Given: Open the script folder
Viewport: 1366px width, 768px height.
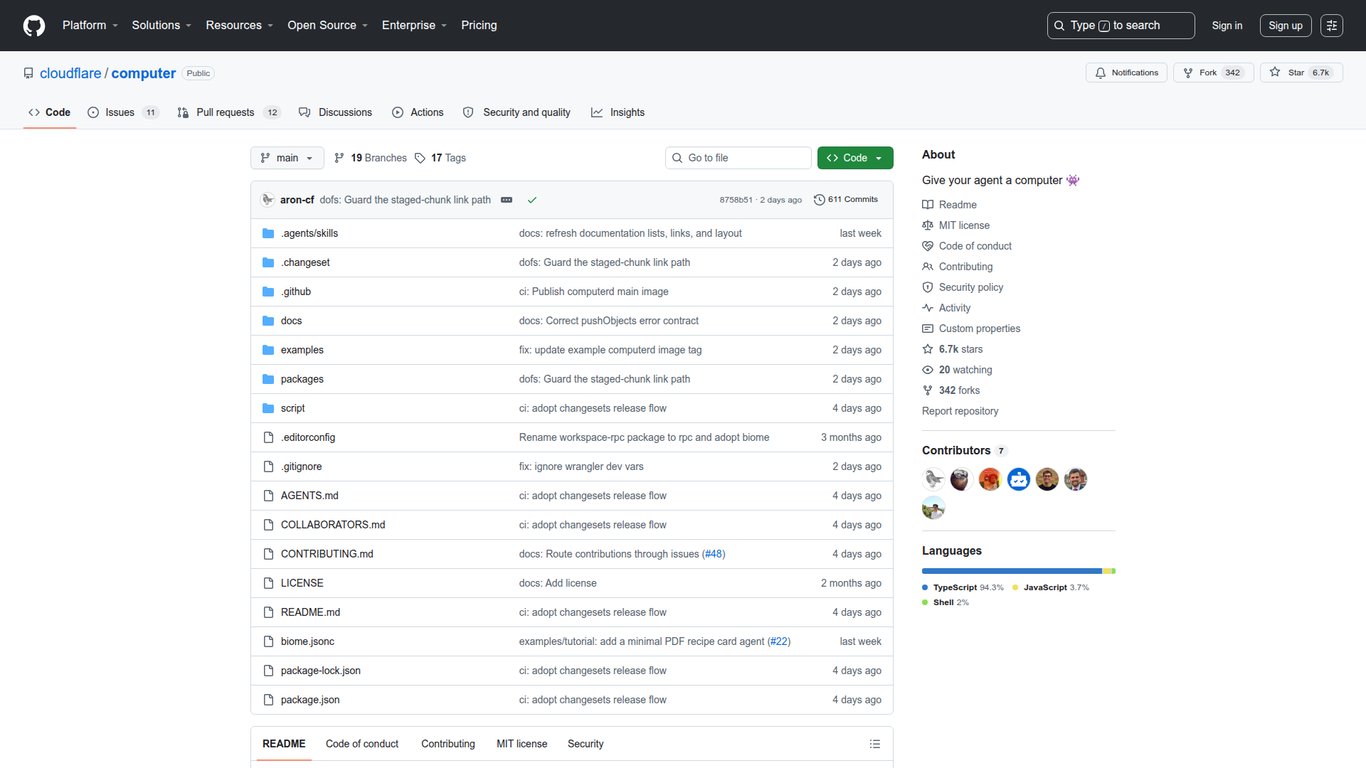Looking at the screenshot, I should tap(293, 408).
